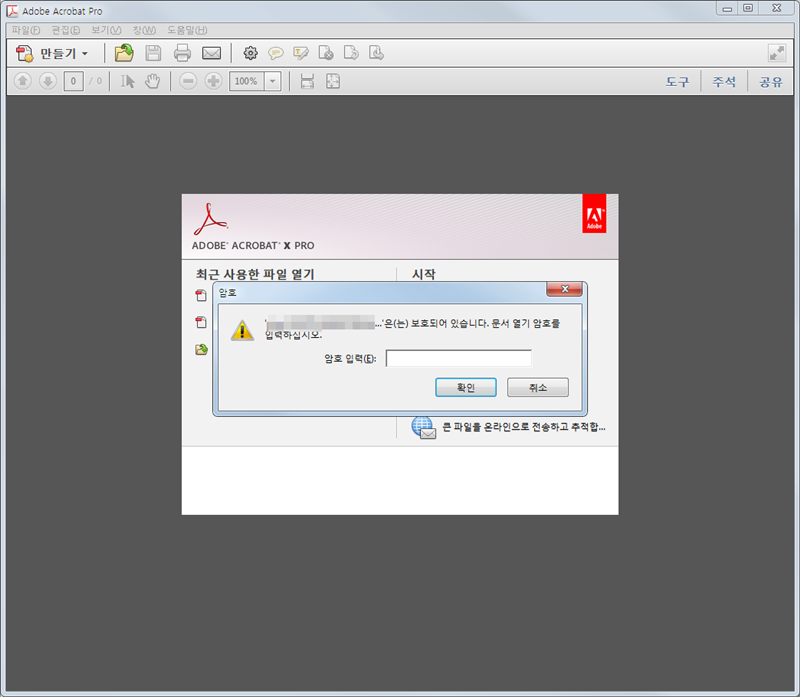Select the text selection cursor tool

click(128, 81)
